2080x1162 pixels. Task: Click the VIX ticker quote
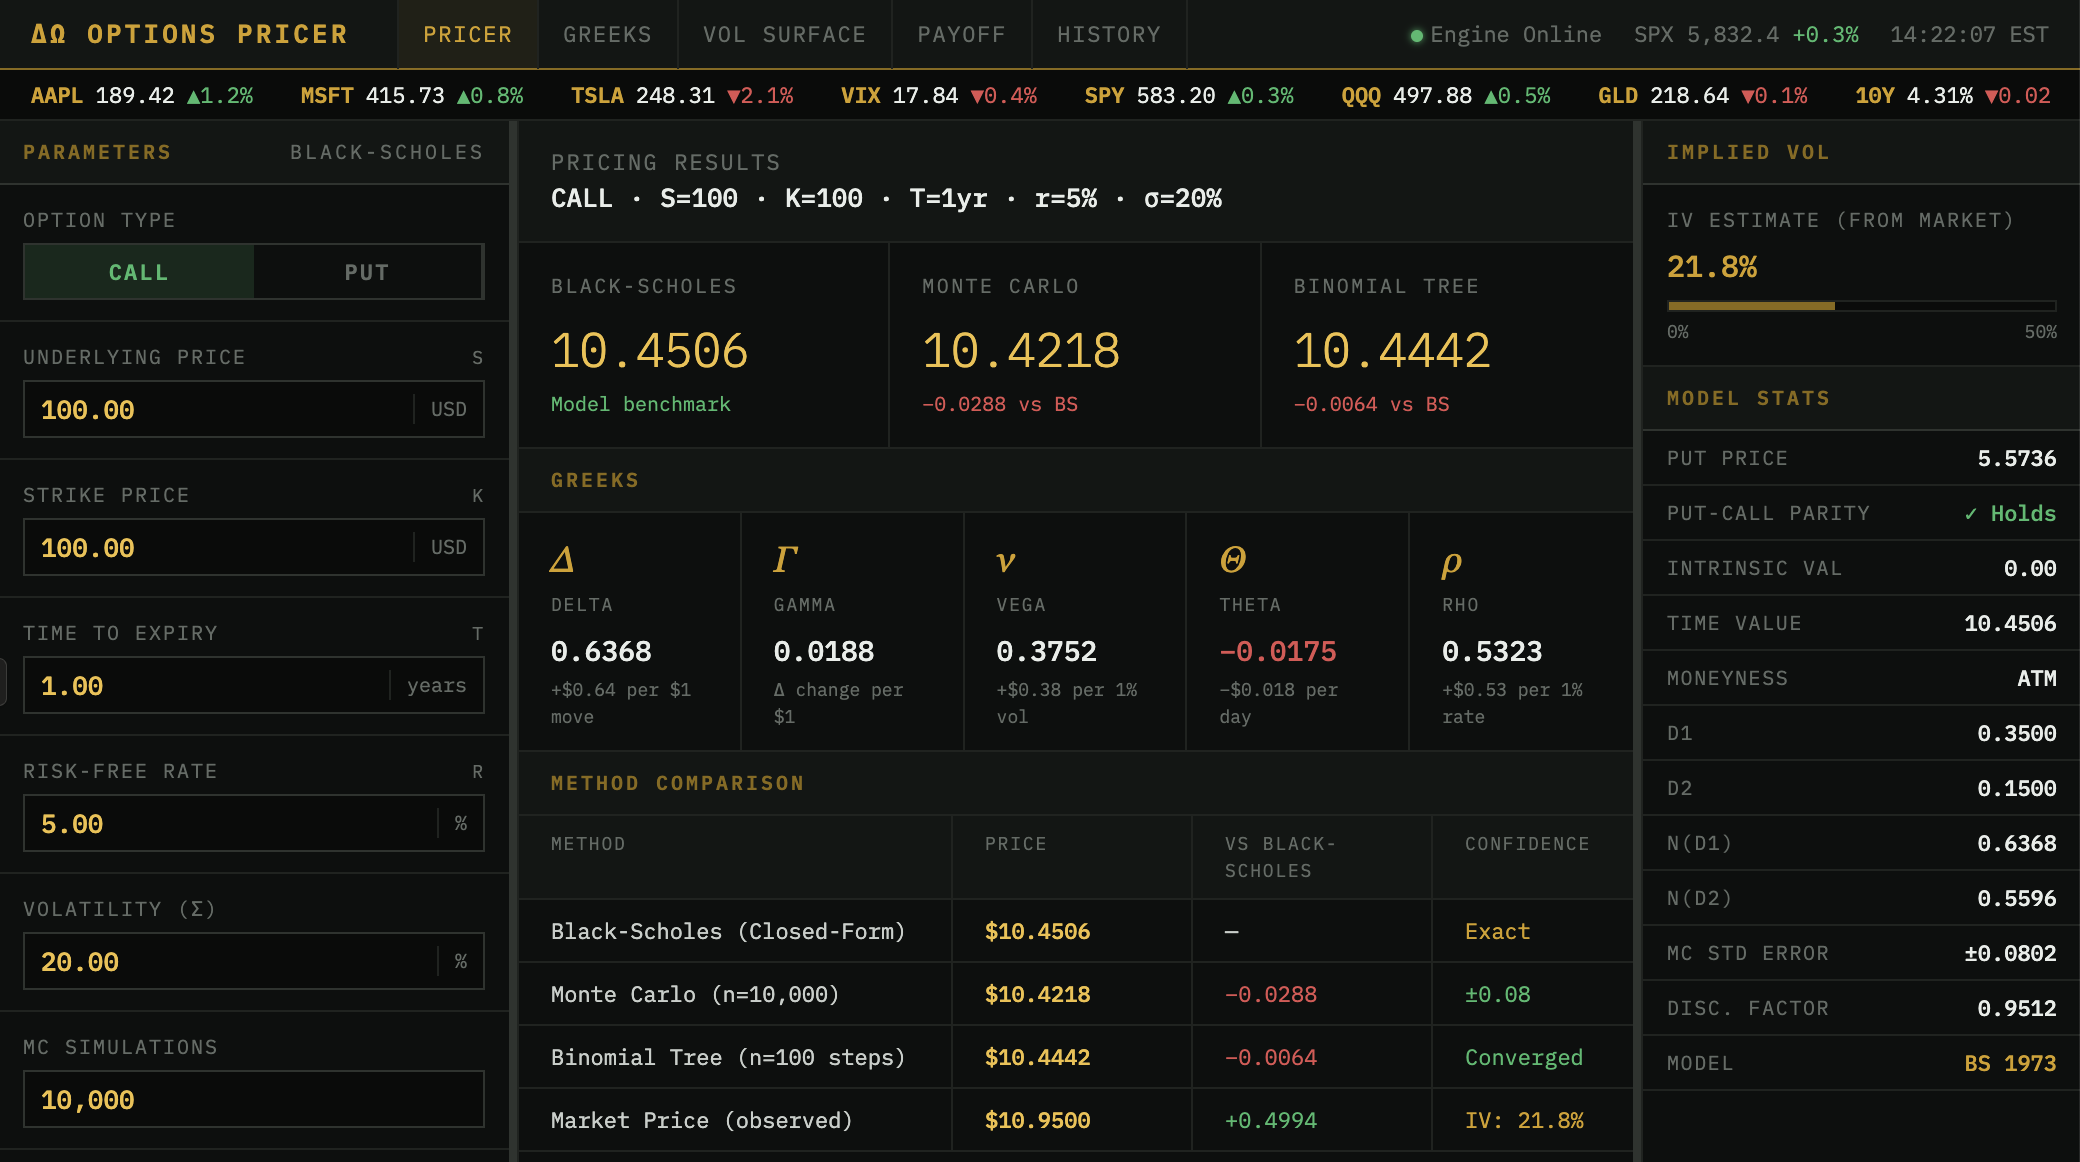(x=939, y=95)
